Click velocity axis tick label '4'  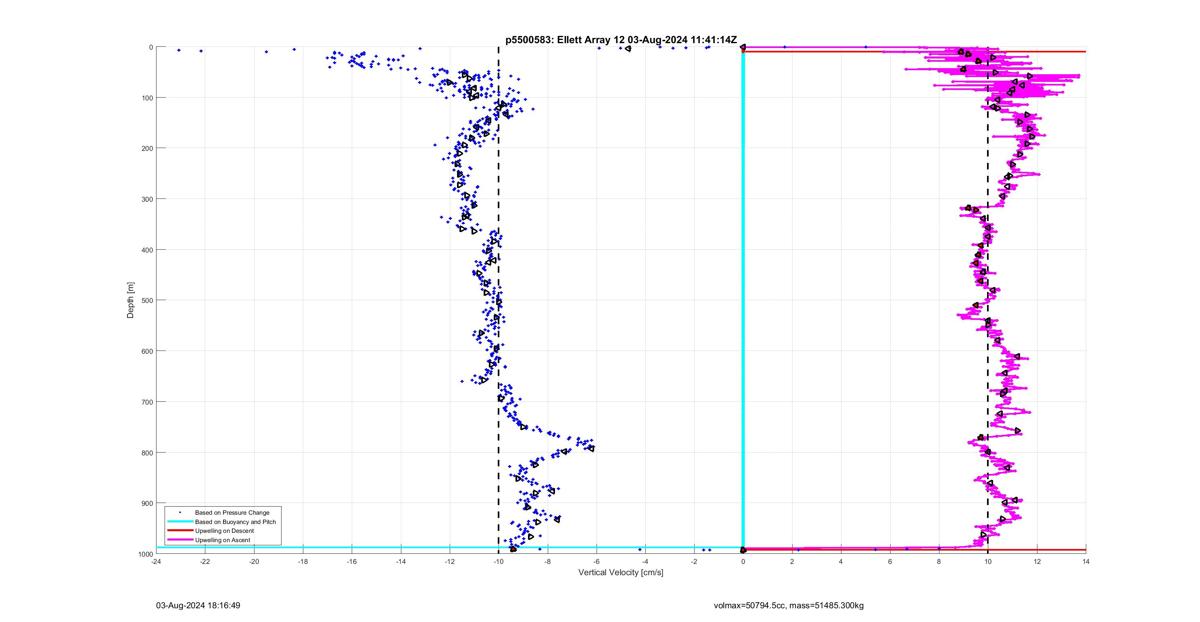click(841, 562)
